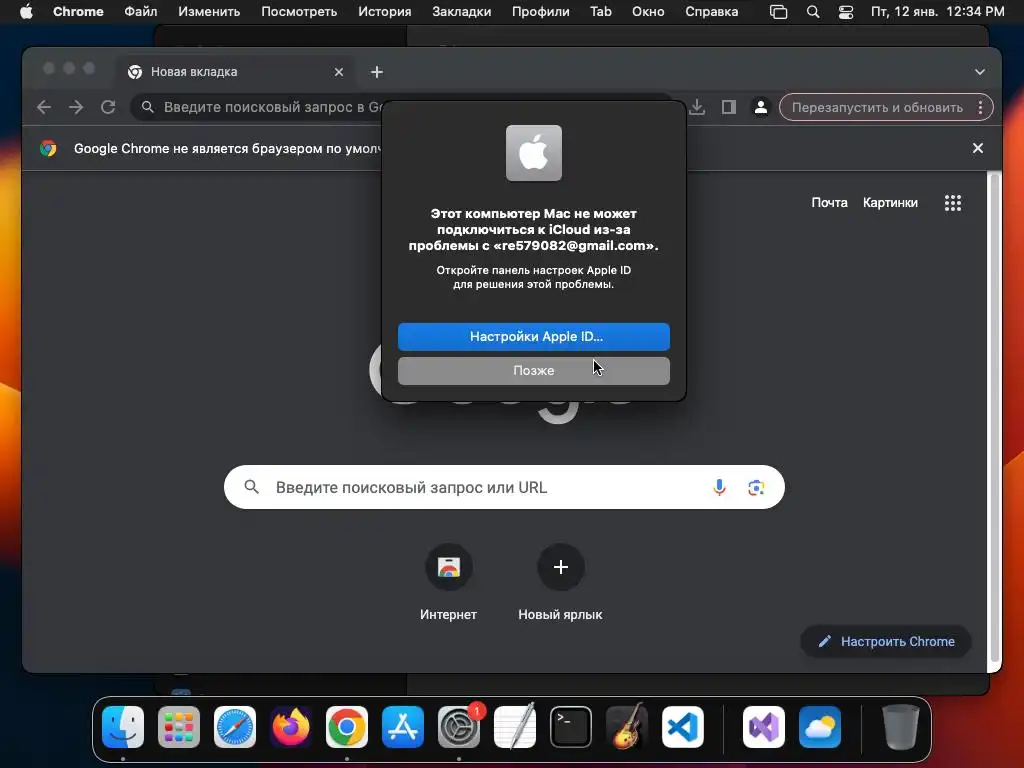The height and width of the screenshot is (768, 1024).
Task: Open the Закладки menu
Action: click(x=462, y=12)
